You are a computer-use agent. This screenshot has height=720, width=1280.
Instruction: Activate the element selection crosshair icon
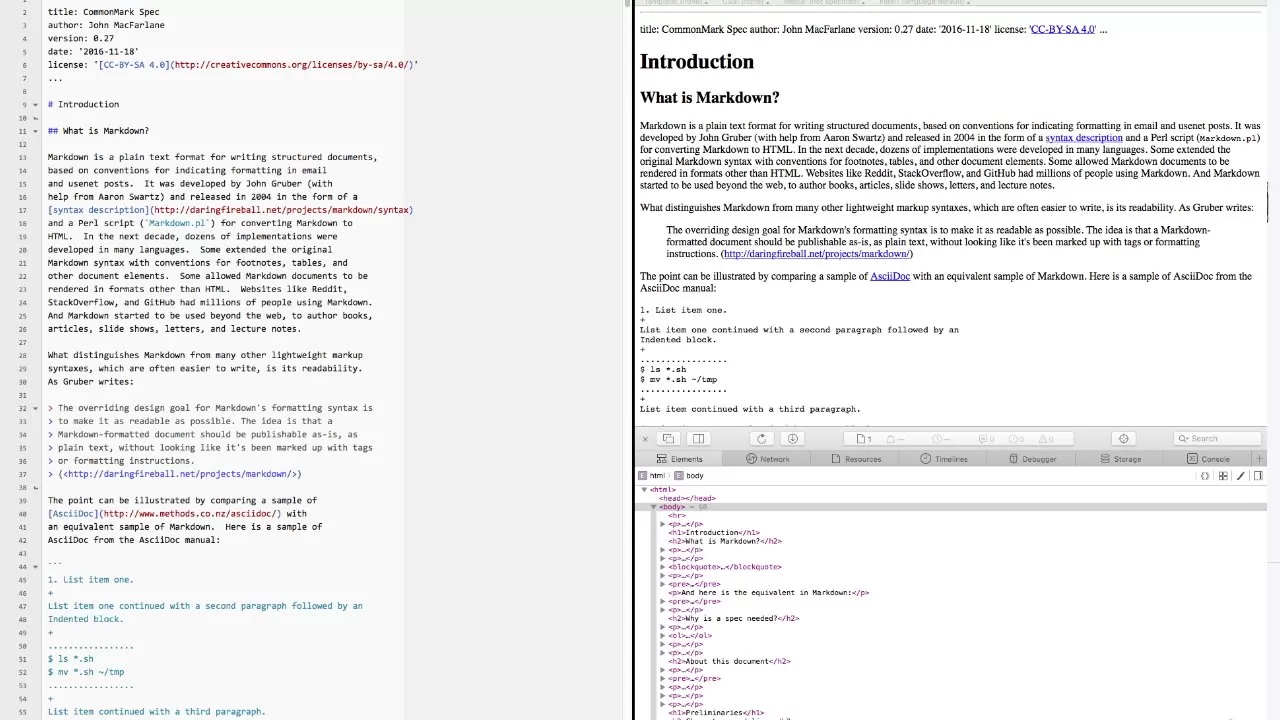(1123, 438)
